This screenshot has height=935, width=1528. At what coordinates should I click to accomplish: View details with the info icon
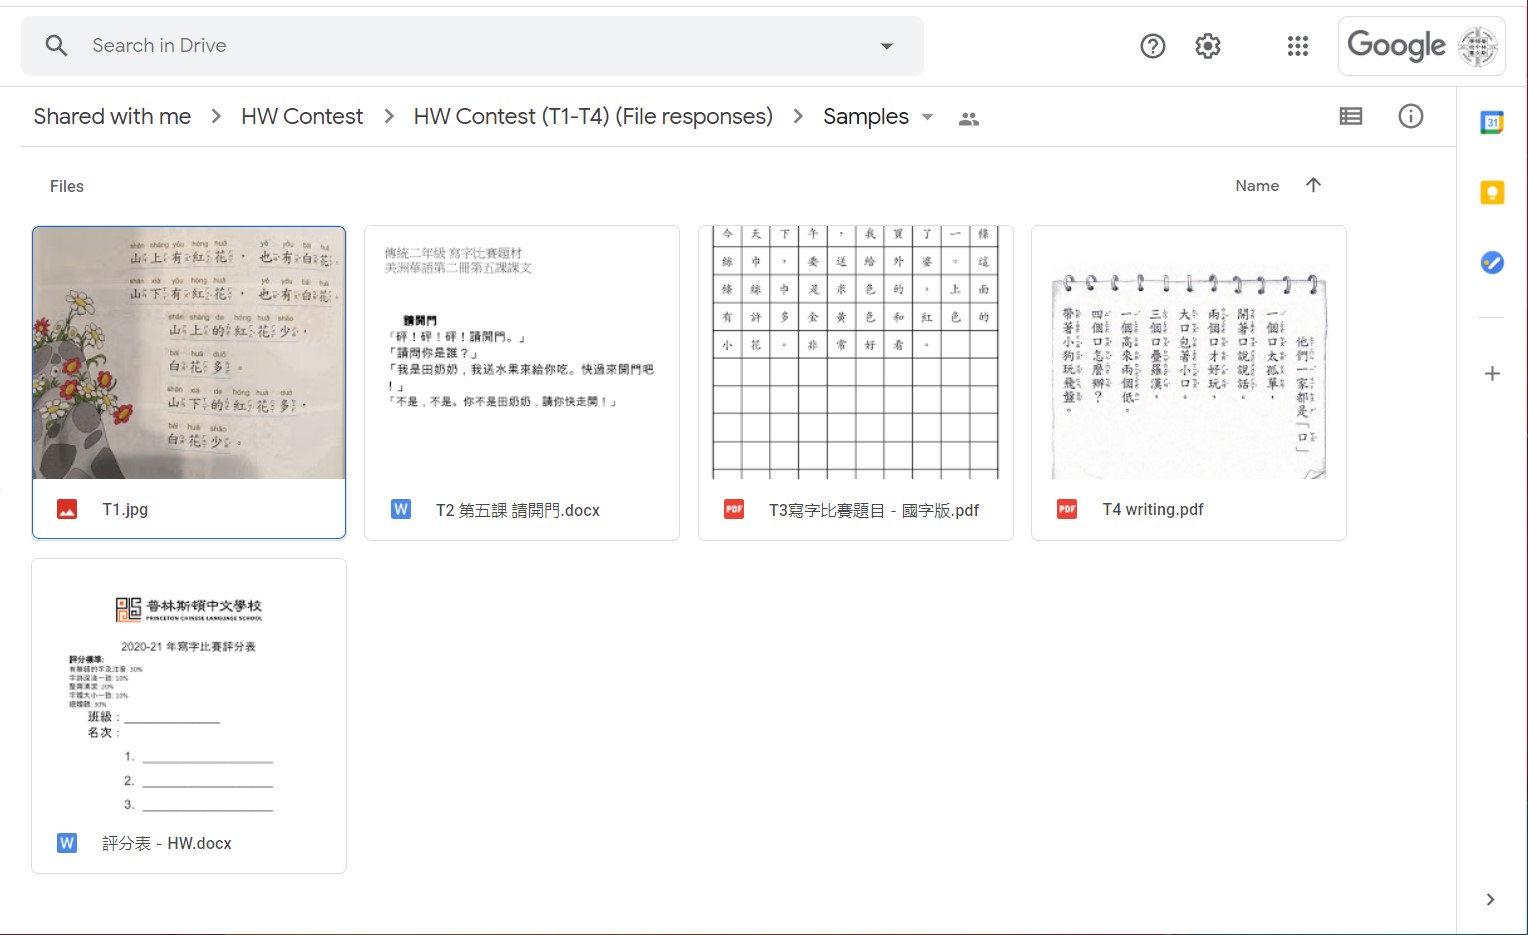pyautogui.click(x=1410, y=116)
